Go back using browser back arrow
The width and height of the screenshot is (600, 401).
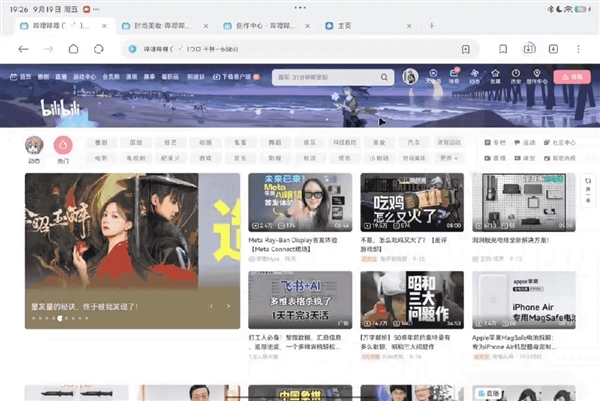[x=22, y=48]
